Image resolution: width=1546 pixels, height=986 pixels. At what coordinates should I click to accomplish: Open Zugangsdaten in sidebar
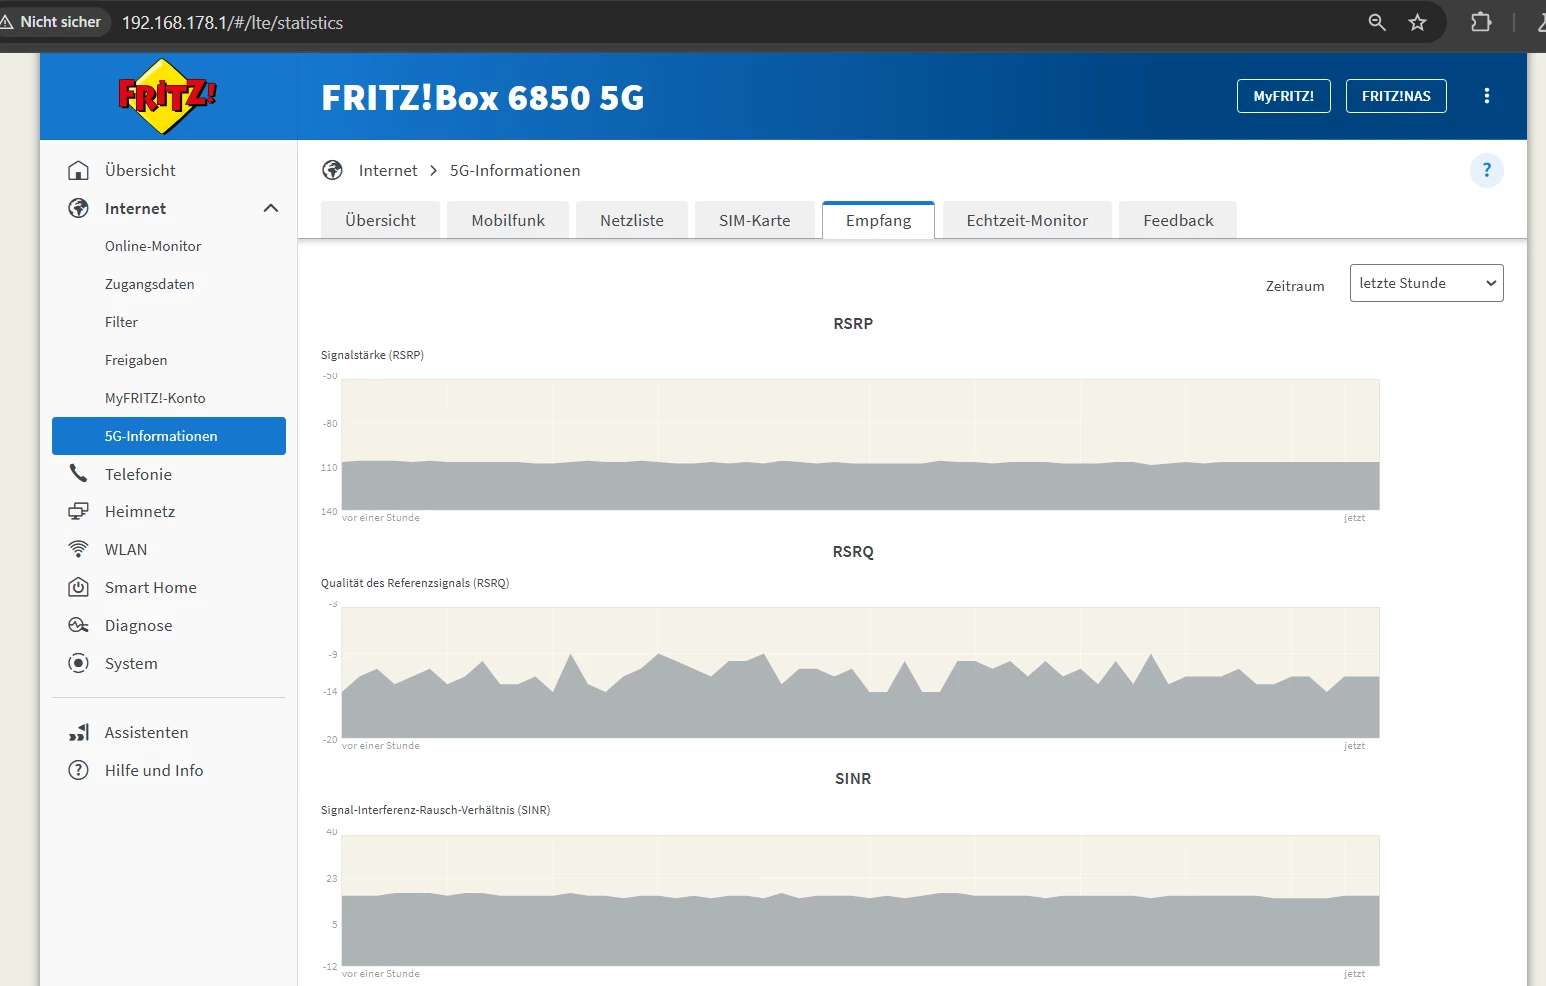pos(150,284)
